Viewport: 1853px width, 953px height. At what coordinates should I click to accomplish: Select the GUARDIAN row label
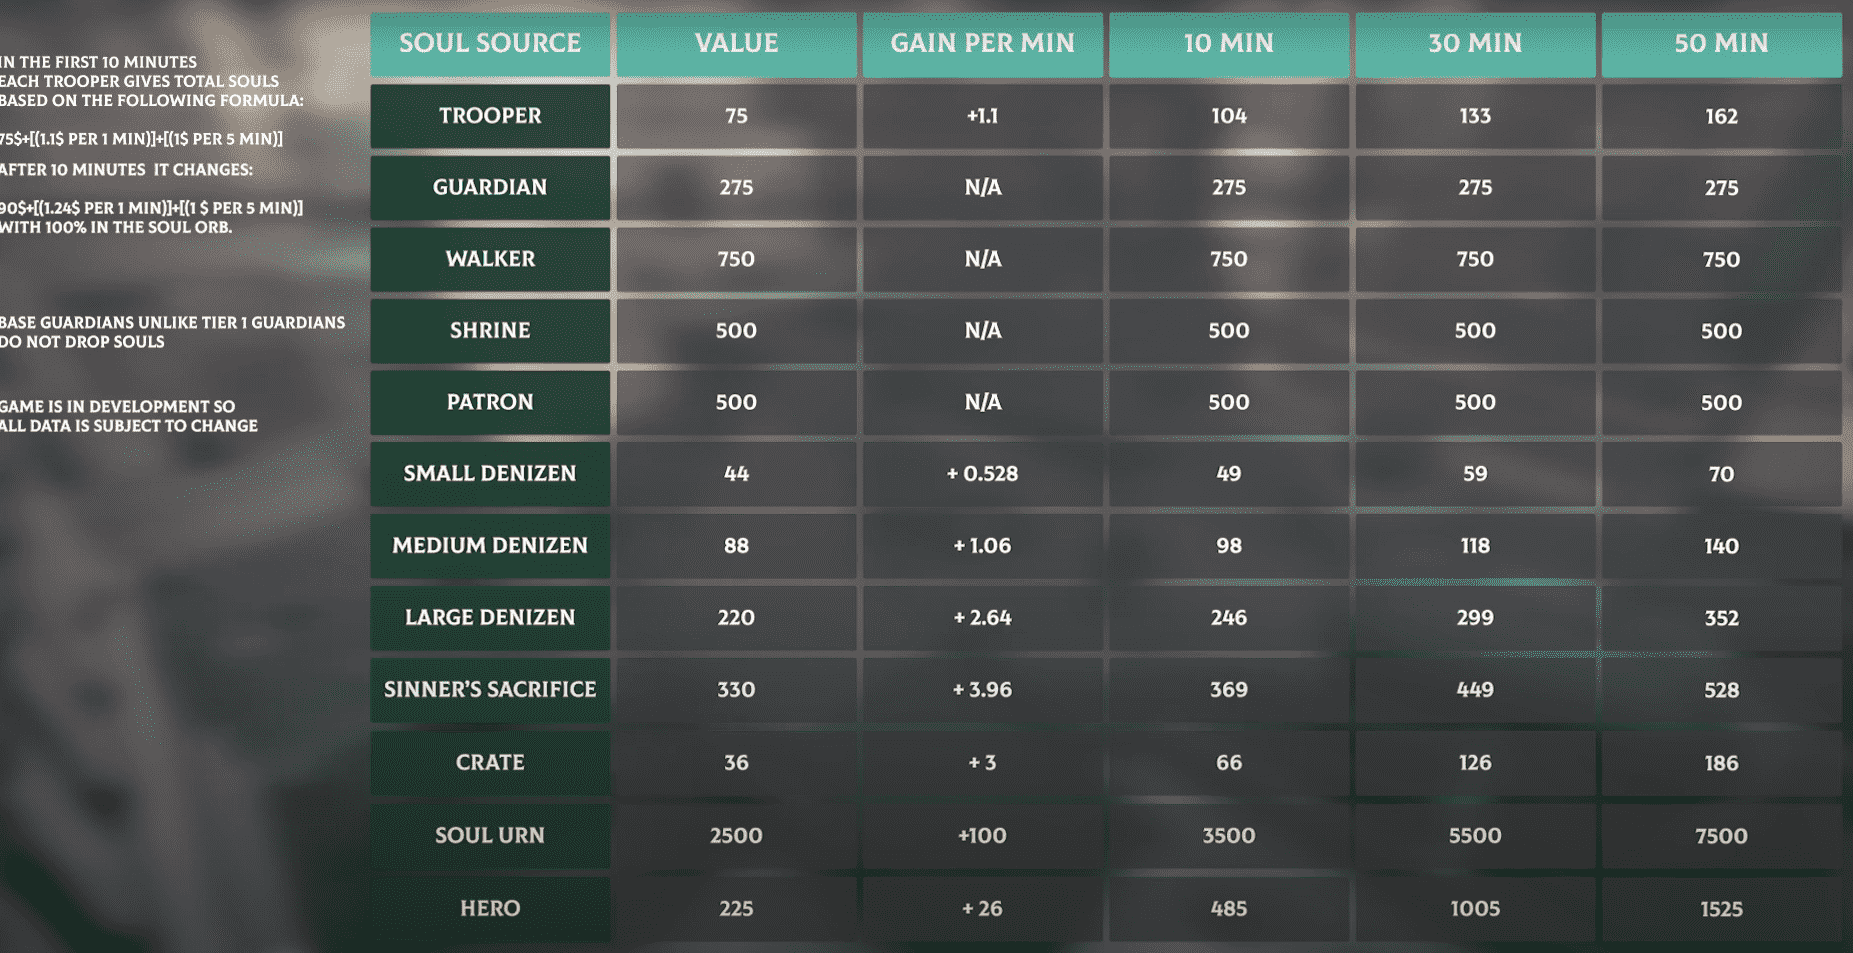point(490,188)
